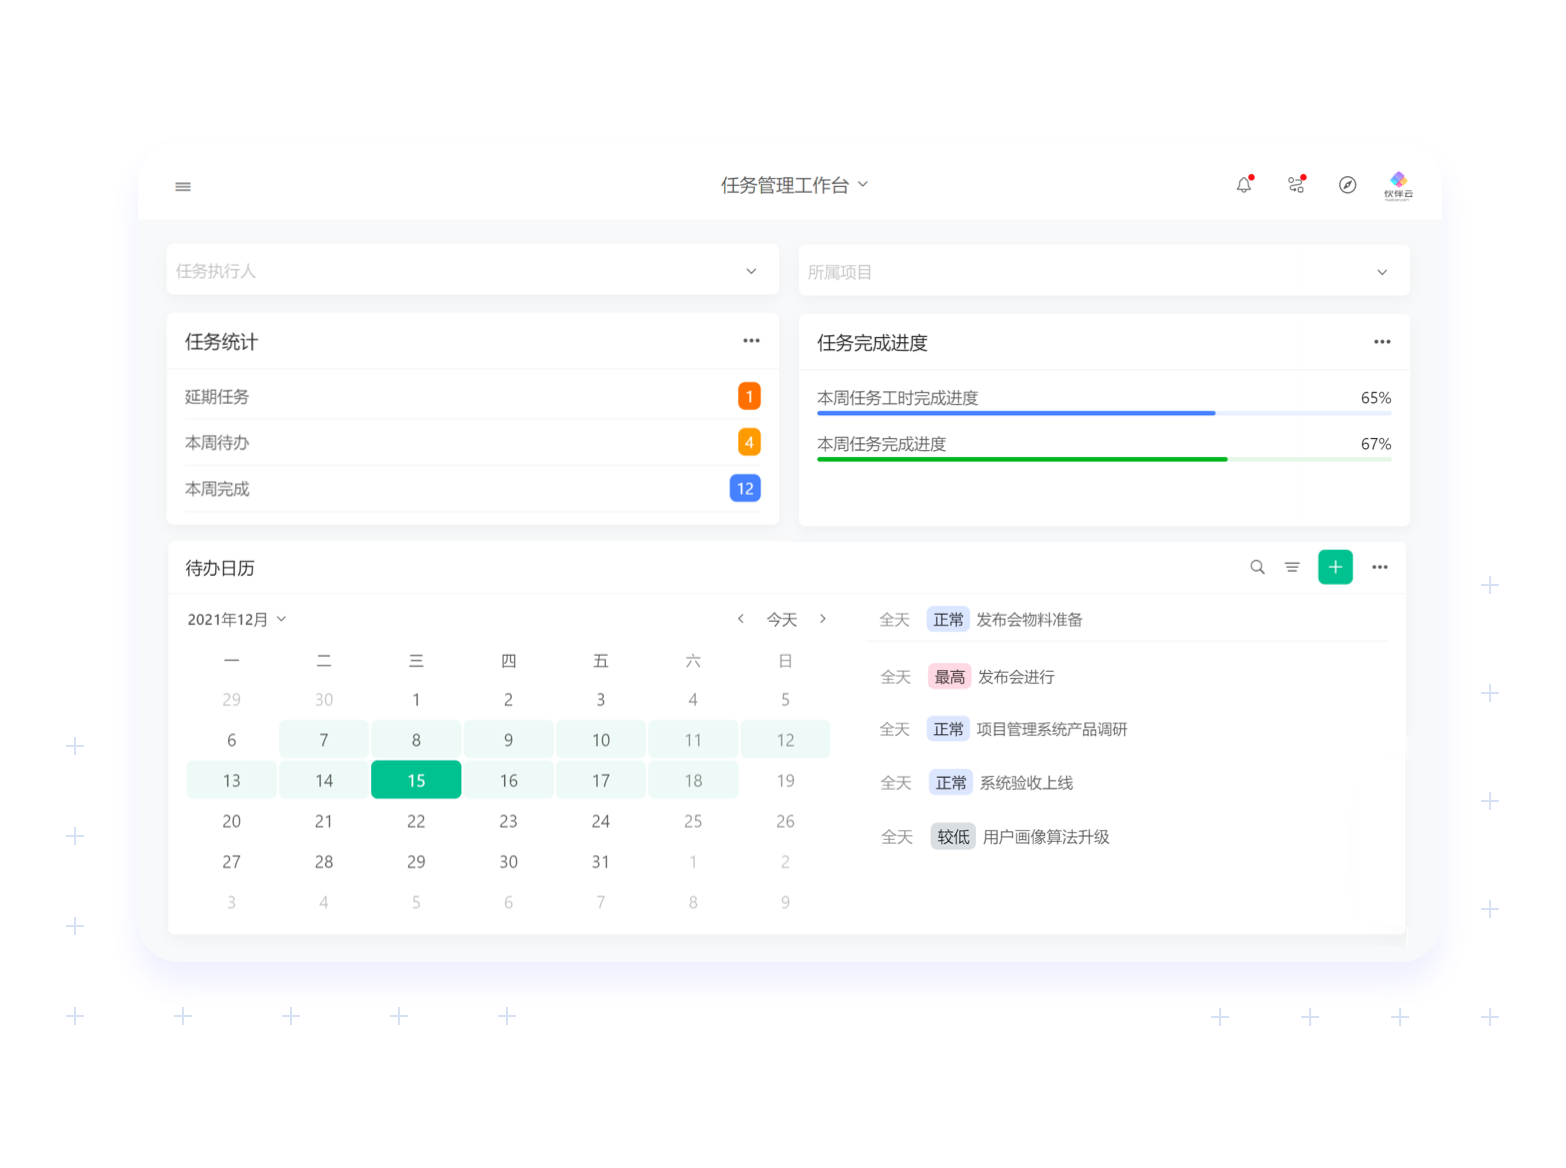Open the 发布会进行 task entry
Image resolution: width=1566 pixels, height=1168 pixels.
coord(1015,677)
